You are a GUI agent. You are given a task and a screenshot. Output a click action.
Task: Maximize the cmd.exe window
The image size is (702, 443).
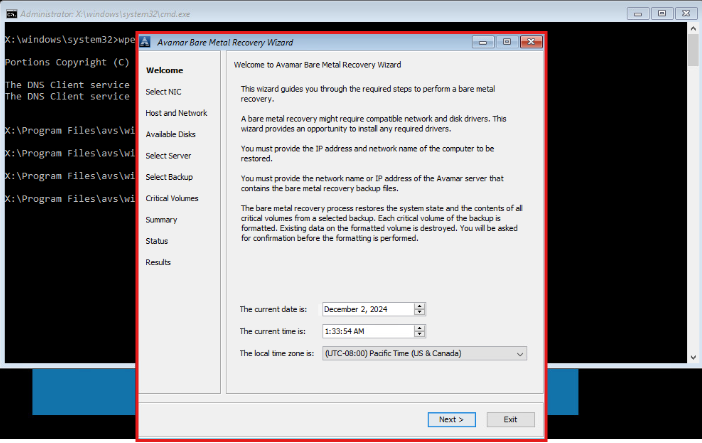[662, 13]
